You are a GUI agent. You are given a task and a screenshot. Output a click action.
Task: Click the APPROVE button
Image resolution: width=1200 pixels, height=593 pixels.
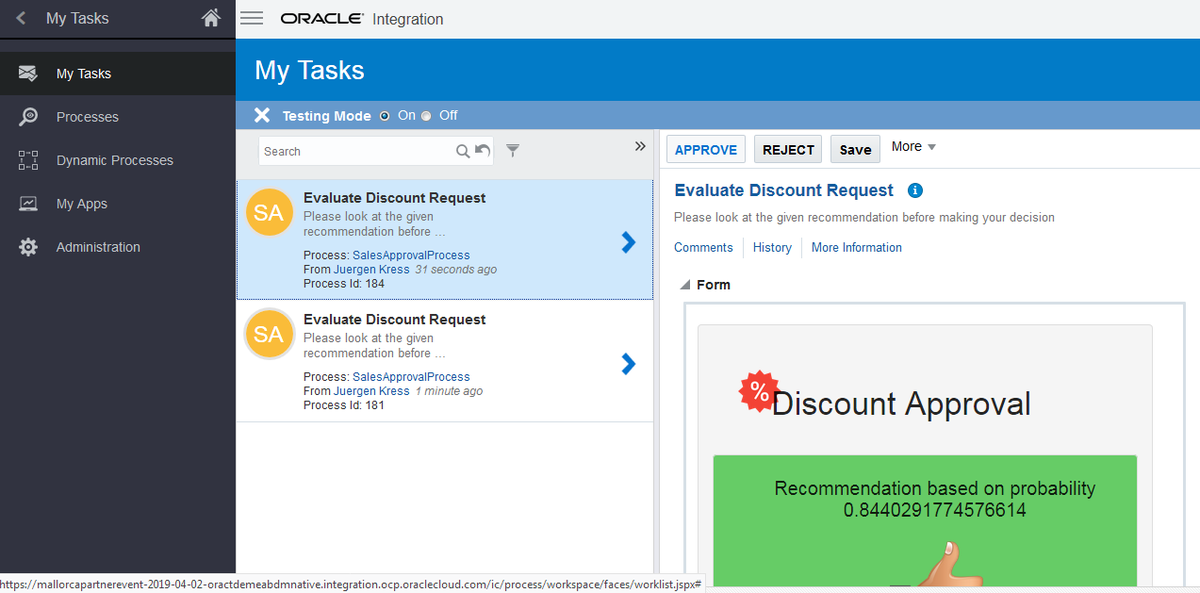point(706,149)
